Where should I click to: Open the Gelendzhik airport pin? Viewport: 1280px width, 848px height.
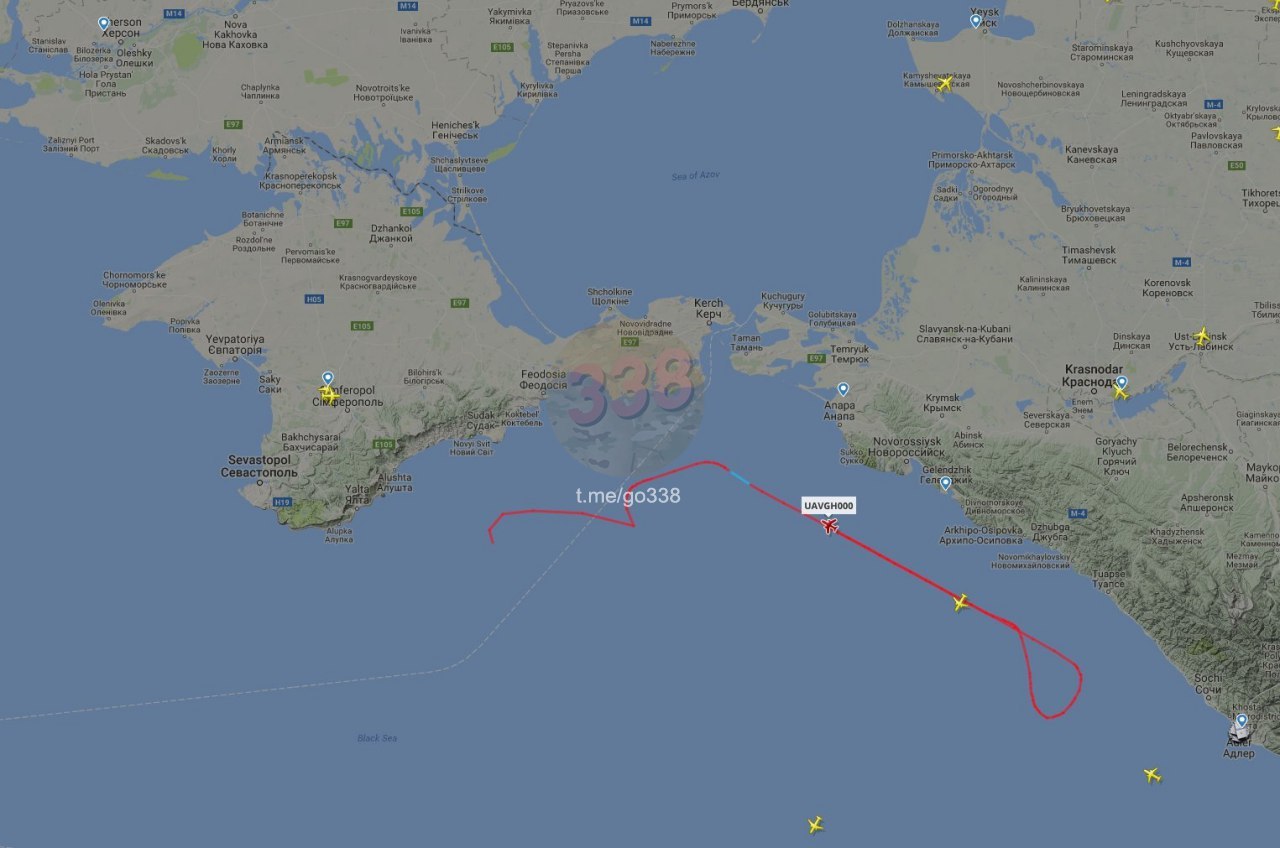[945, 483]
